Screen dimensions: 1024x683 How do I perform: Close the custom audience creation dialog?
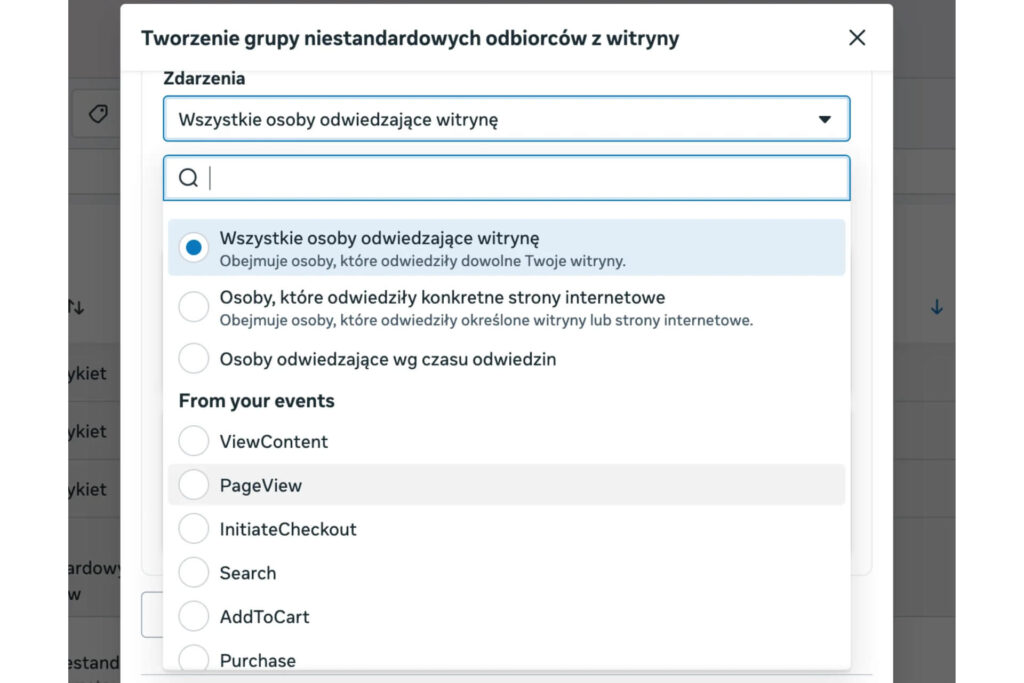click(857, 38)
